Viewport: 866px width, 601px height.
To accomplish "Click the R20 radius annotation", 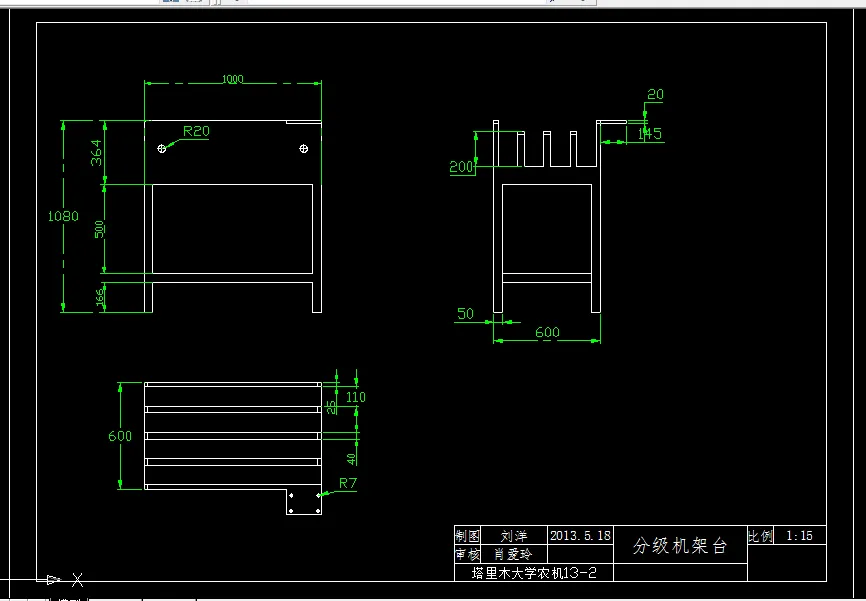I will tap(196, 131).
